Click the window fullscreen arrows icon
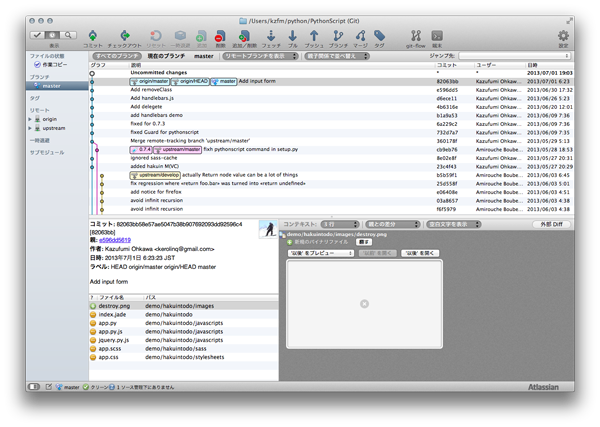Viewport: 600px width, 427px height. [x=569, y=21]
